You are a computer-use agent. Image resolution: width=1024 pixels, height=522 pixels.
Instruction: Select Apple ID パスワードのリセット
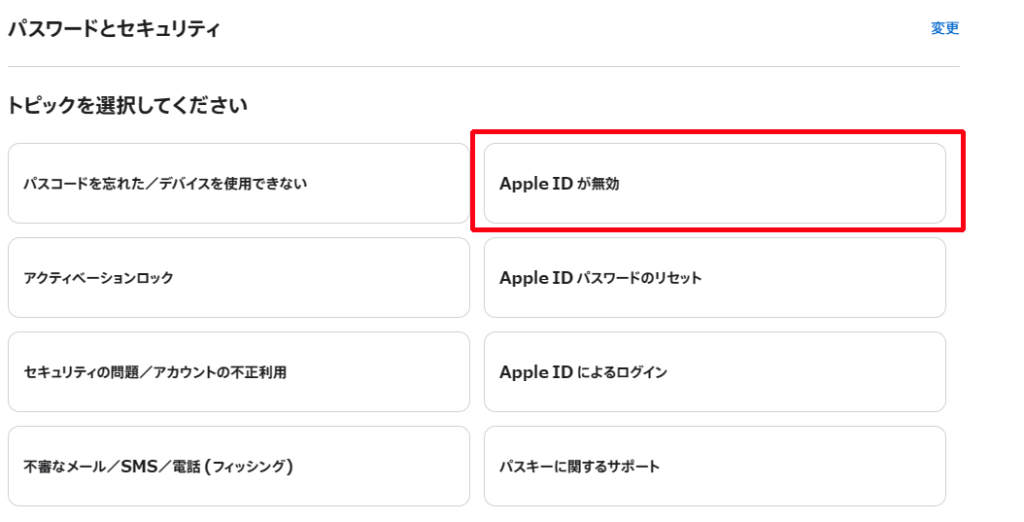714,277
